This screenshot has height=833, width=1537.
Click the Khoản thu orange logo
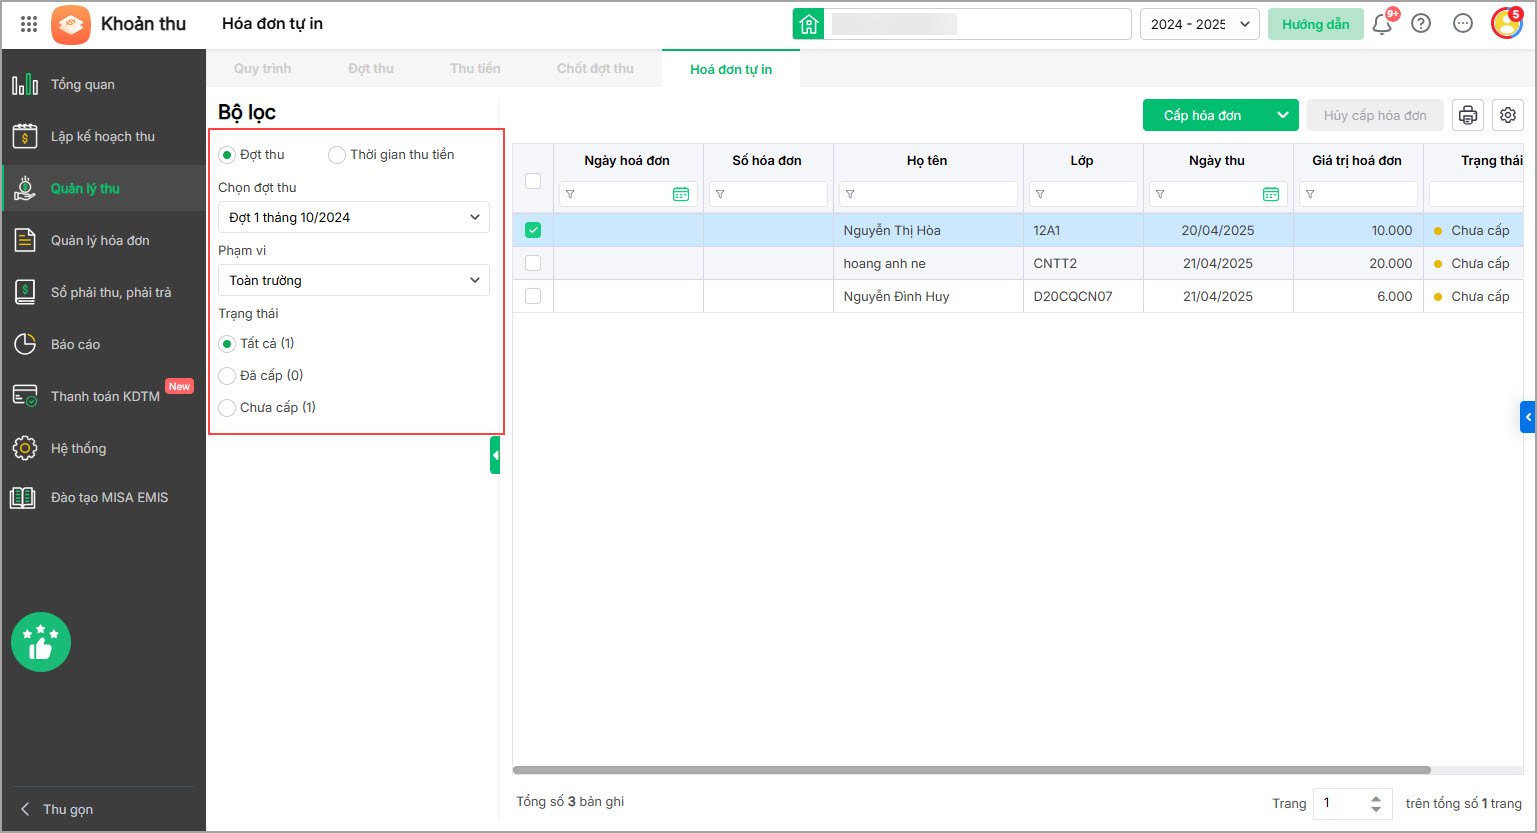pos(70,24)
